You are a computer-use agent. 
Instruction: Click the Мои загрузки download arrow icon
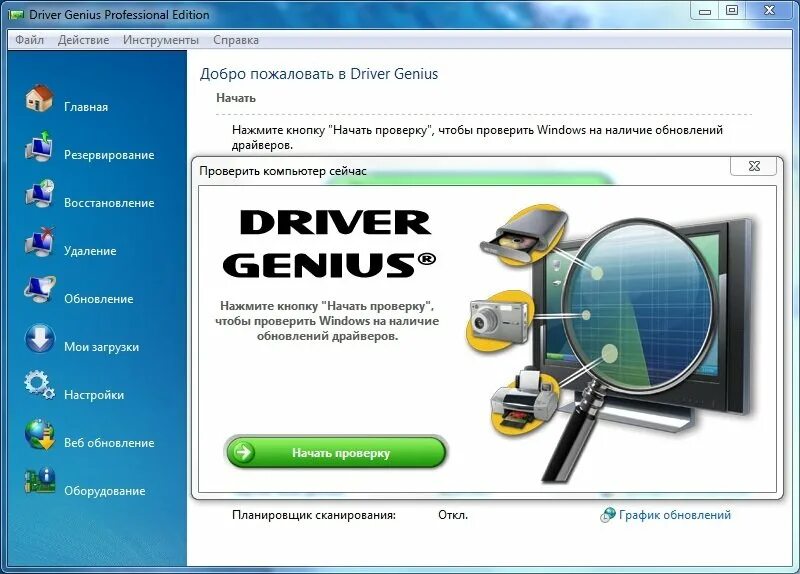pos(39,338)
